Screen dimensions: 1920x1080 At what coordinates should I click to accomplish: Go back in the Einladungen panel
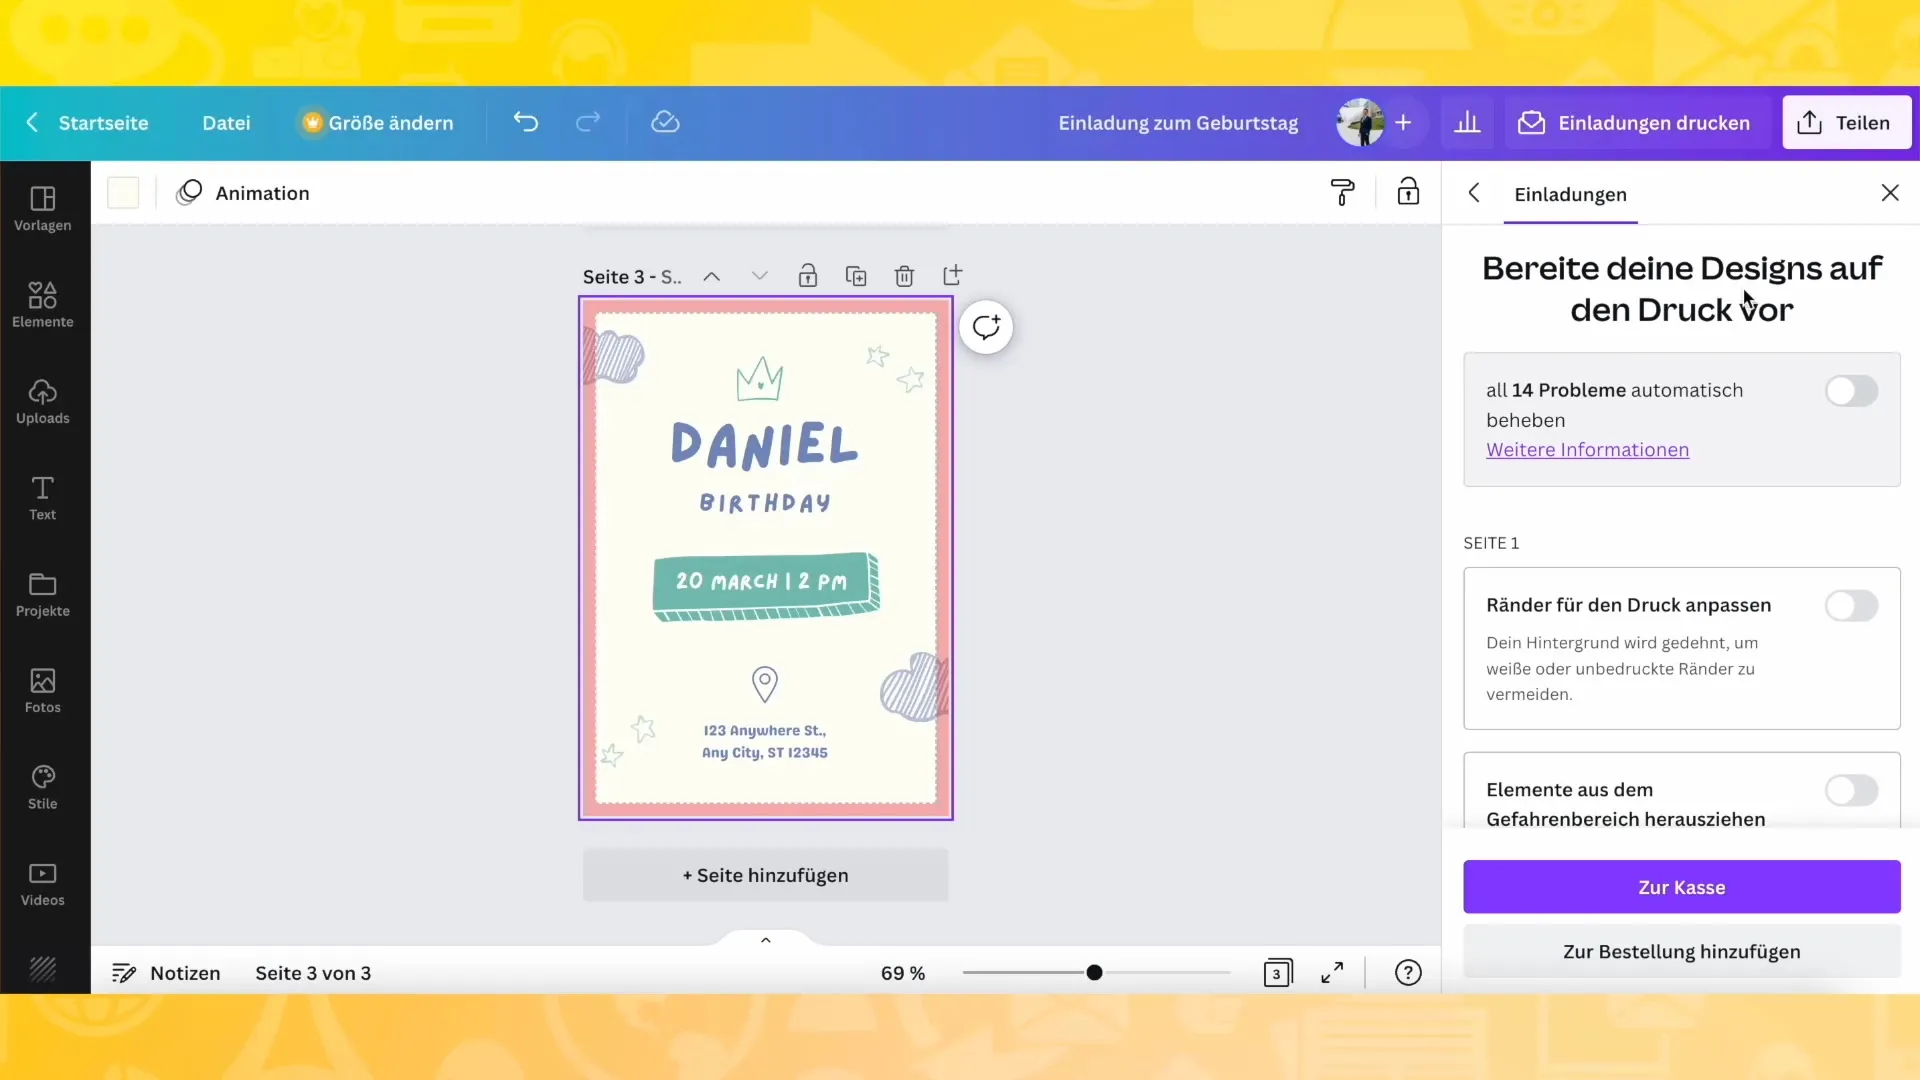point(1474,193)
